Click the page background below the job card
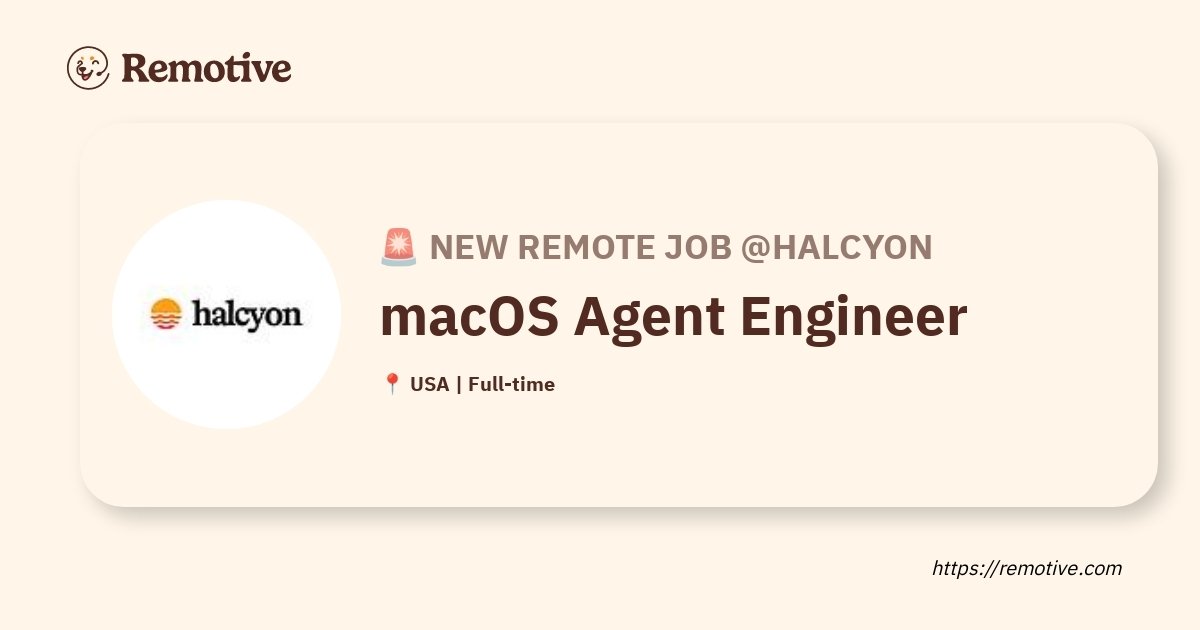The height and width of the screenshot is (630, 1200). pos(500,570)
